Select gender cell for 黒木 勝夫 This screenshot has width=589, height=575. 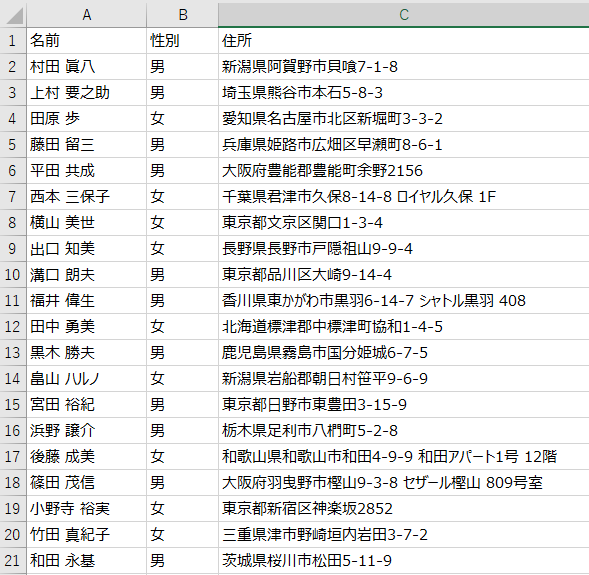point(183,353)
